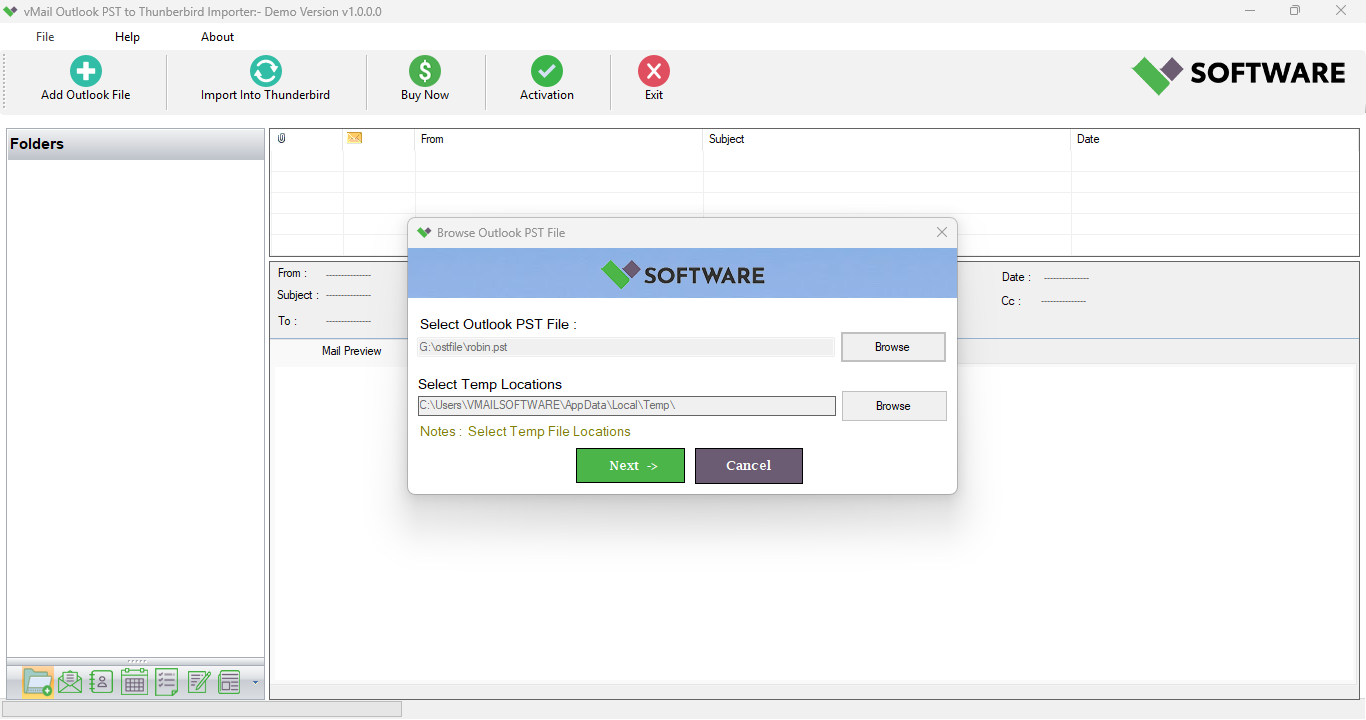Open the Help menu
The height and width of the screenshot is (720, 1366).
pyautogui.click(x=127, y=37)
